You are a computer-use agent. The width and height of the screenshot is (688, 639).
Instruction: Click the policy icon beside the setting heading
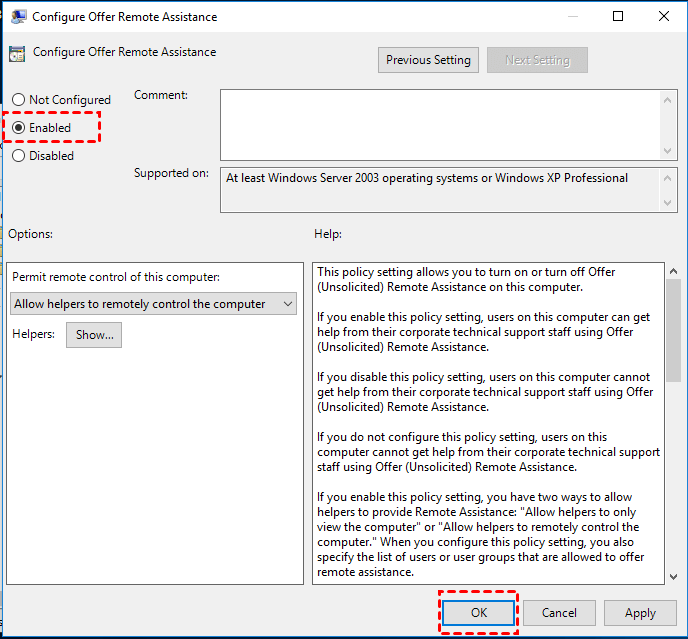(18, 54)
